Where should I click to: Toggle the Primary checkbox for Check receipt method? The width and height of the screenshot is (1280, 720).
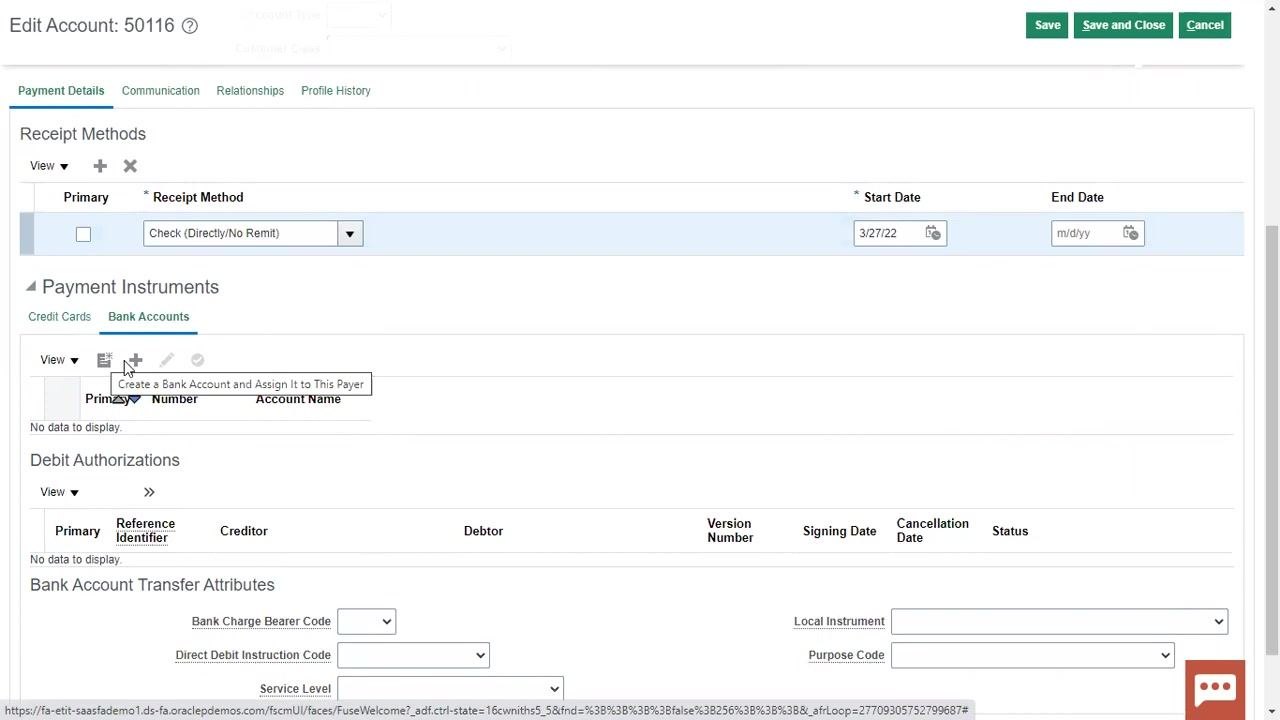(x=83, y=234)
